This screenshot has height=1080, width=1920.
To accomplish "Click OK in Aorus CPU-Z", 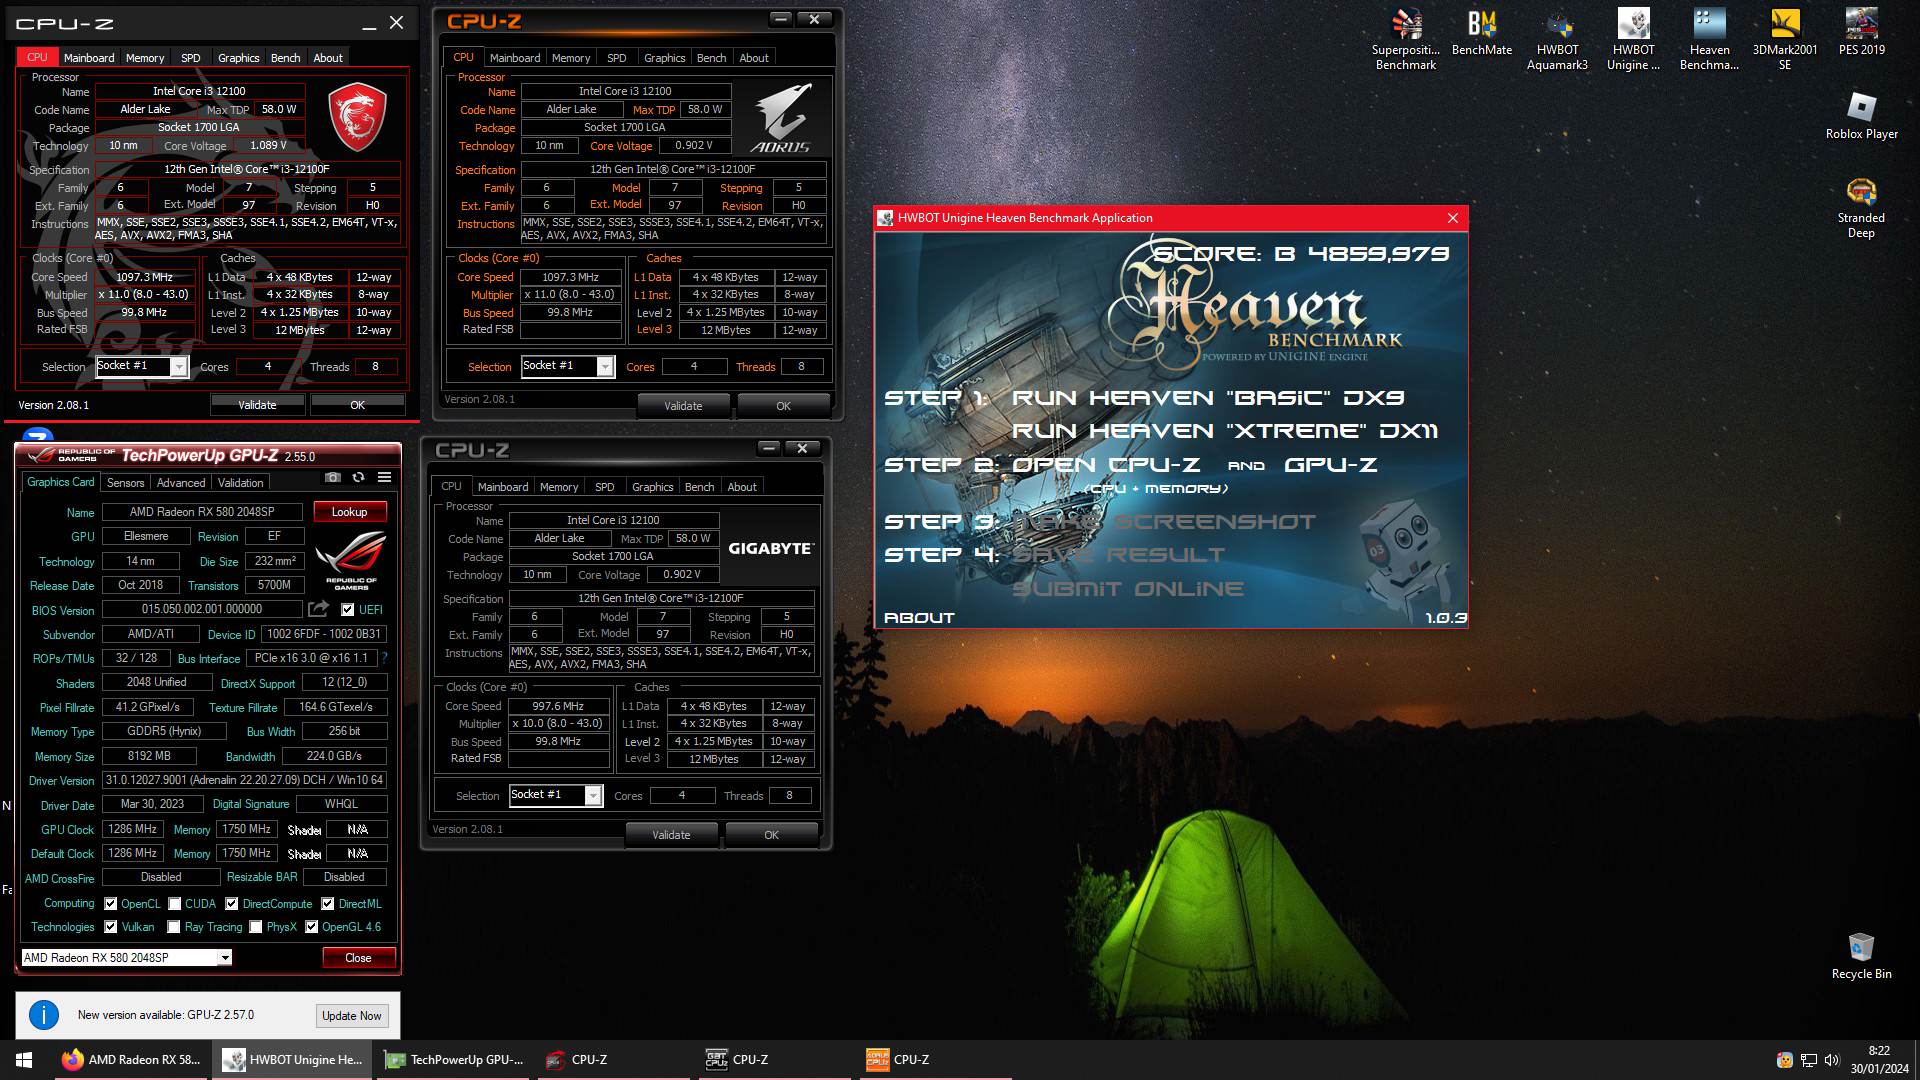I will coord(784,406).
